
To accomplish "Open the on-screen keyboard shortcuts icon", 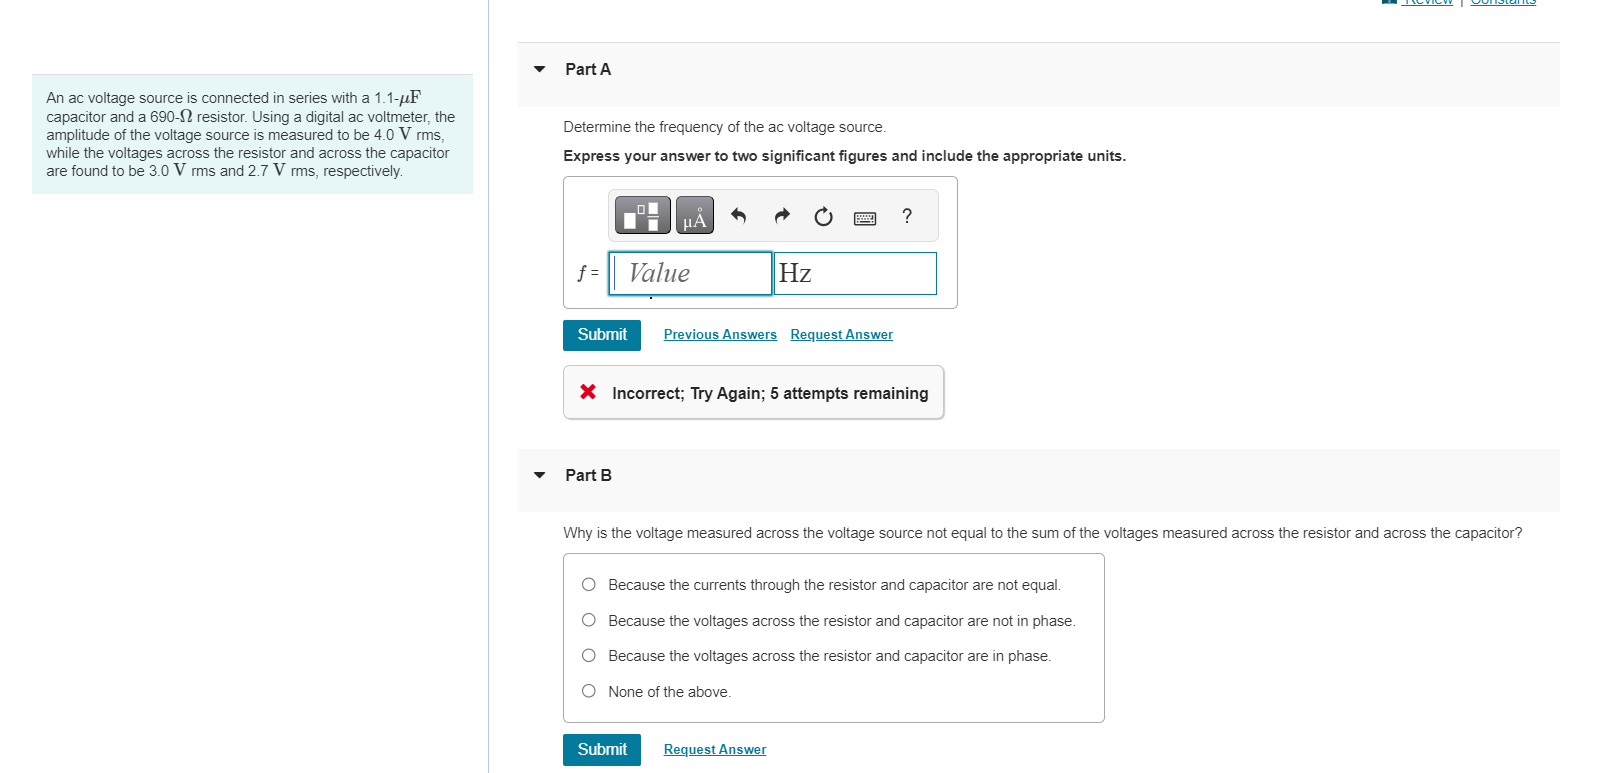I will pyautogui.click(x=864, y=217).
